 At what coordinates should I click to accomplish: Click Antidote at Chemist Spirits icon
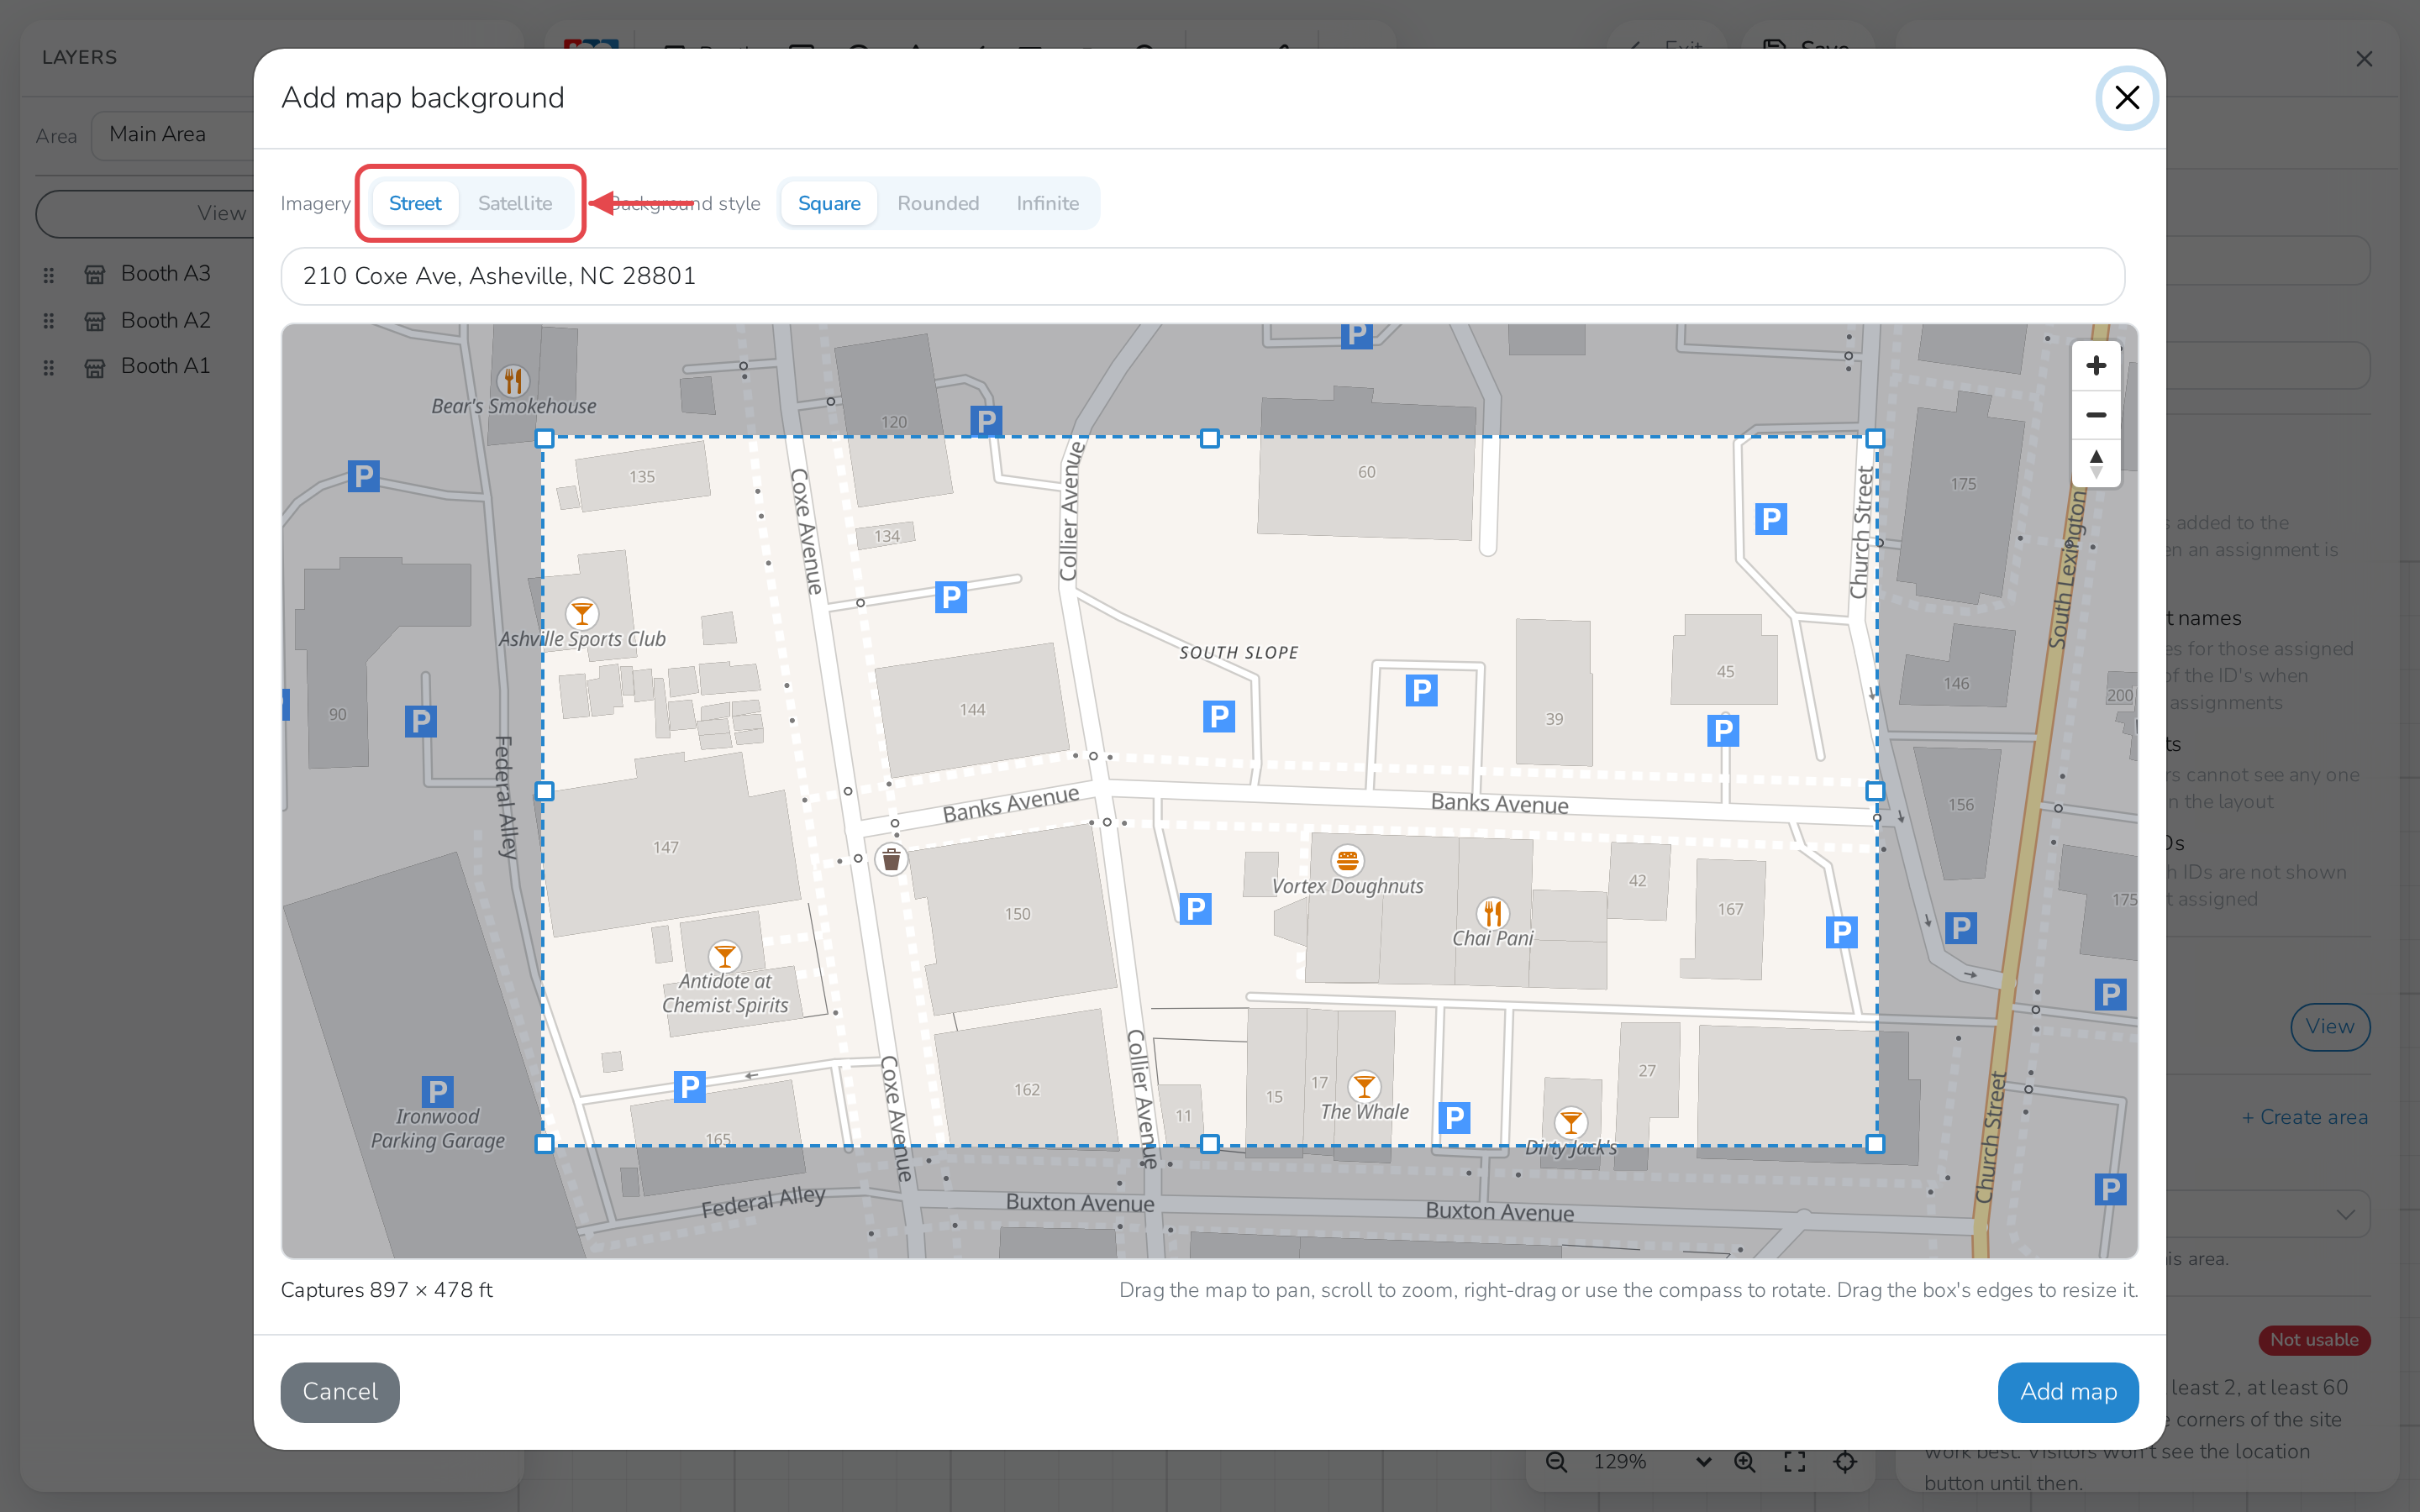click(x=725, y=956)
